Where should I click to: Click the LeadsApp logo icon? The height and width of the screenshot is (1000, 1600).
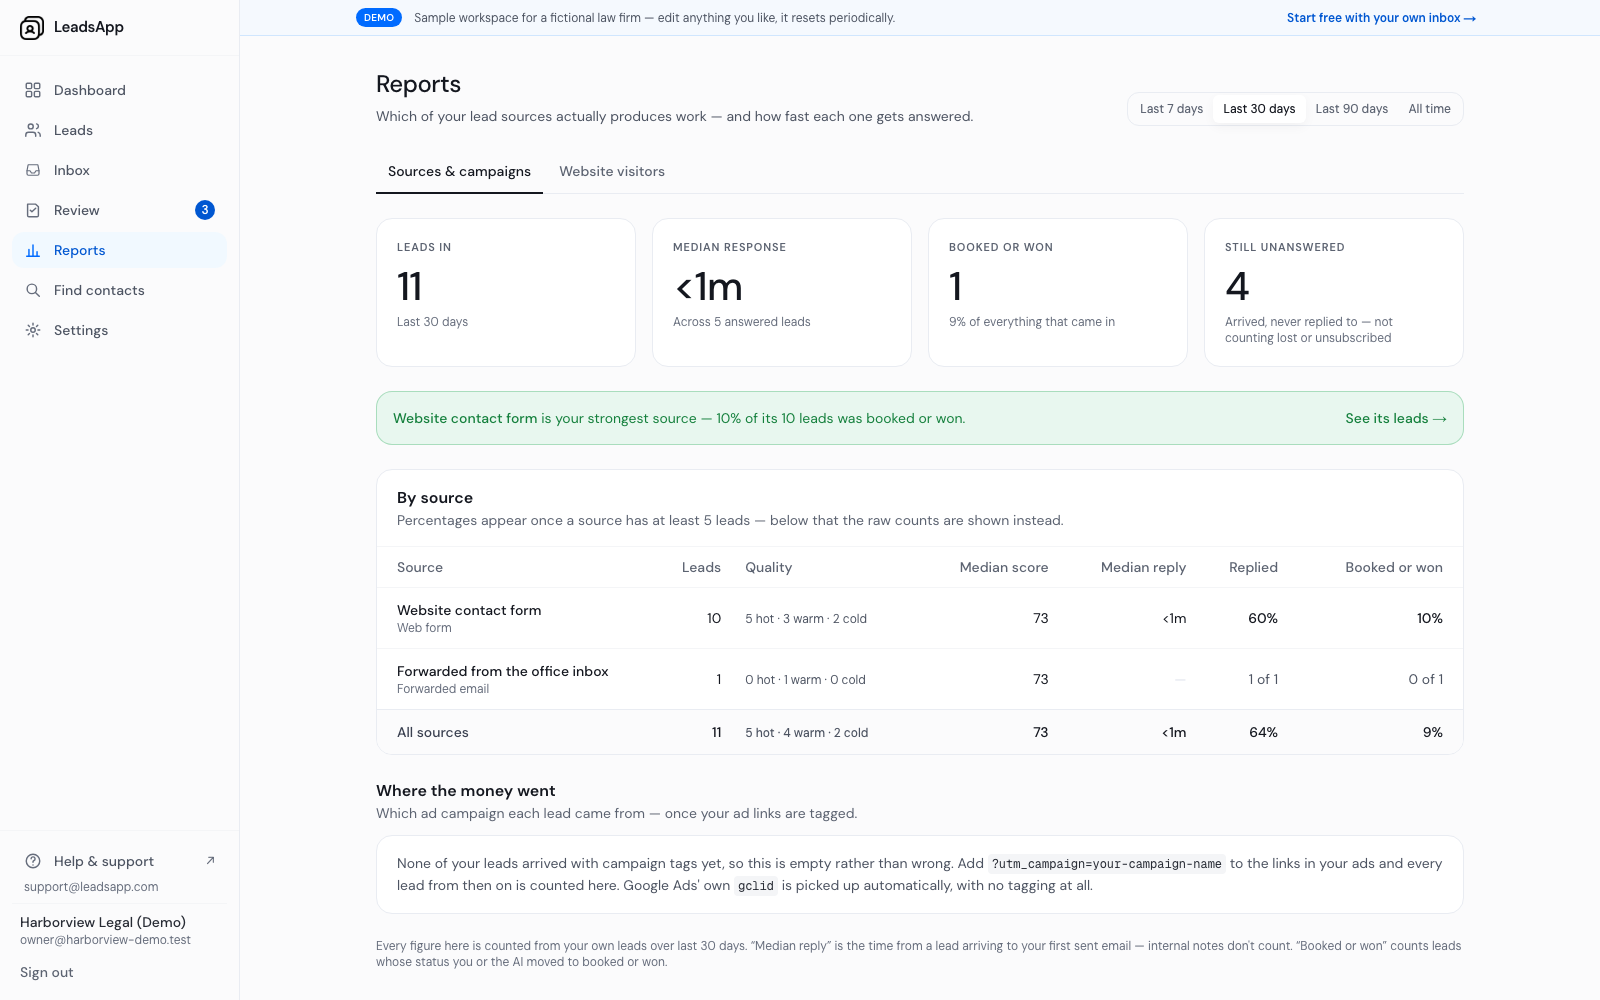point(32,28)
